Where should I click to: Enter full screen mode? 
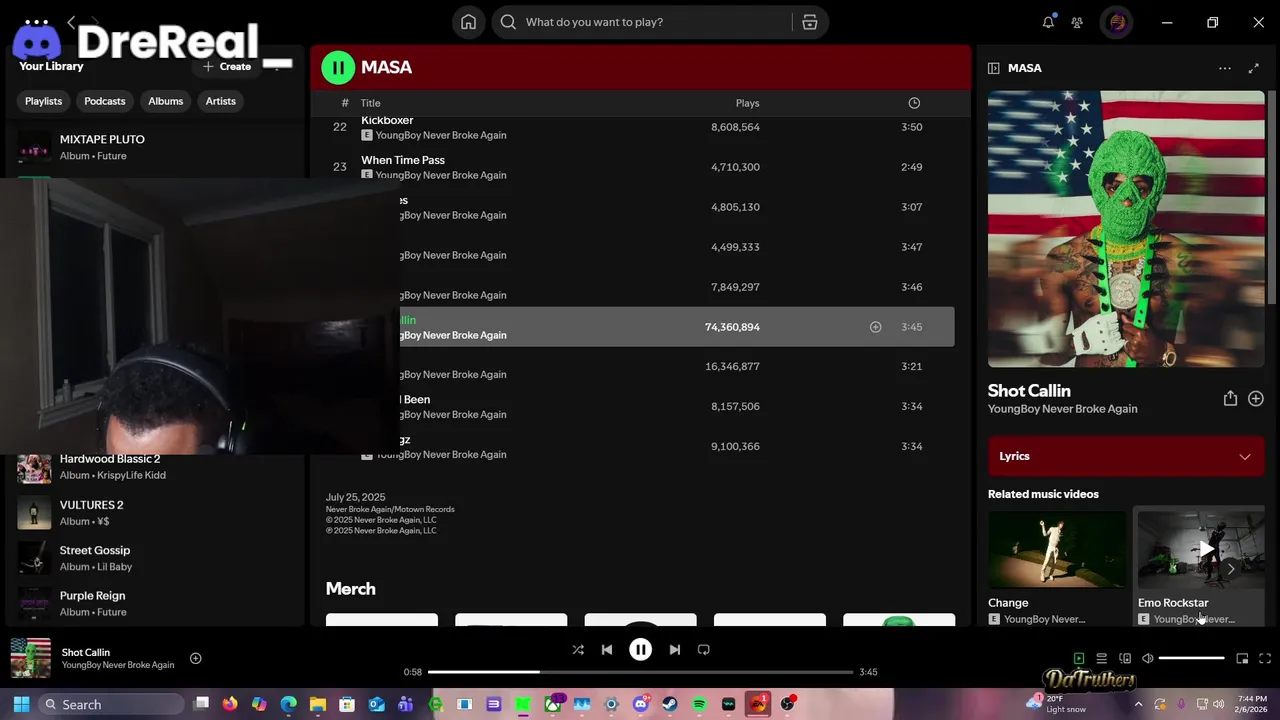[x=1265, y=658]
